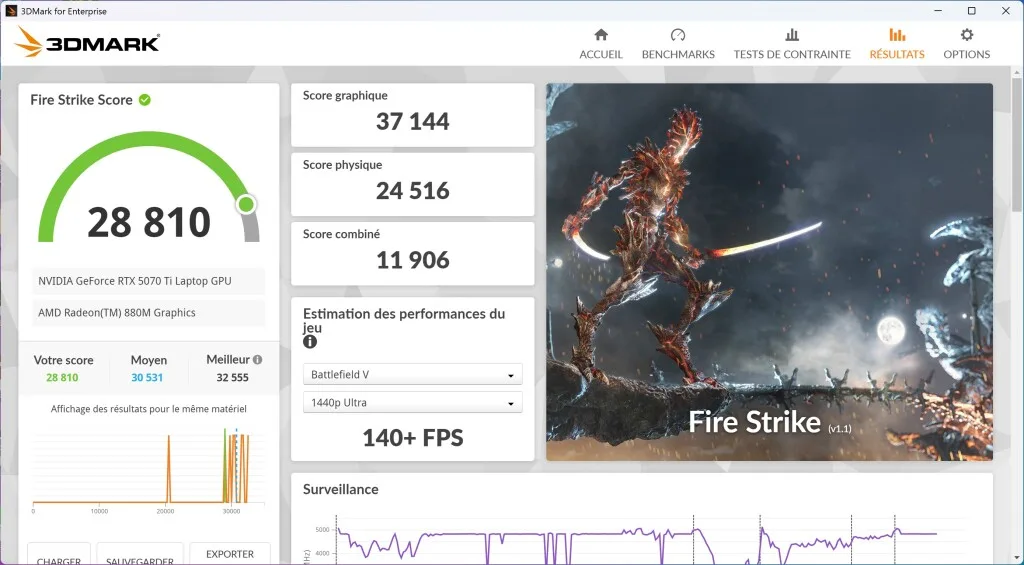The image size is (1024, 565).
Task: Click the score distribution histogram chart
Action: (x=149, y=469)
